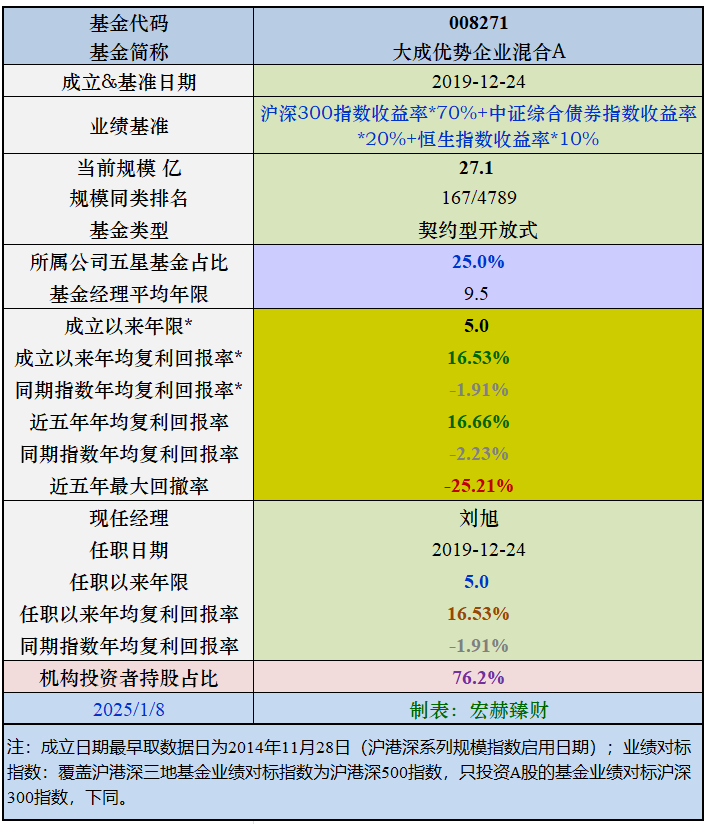Screen dimensions: 704x824
Task: Select benchmark text starting with 沪深300指数收益率
Action: (x=478, y=126)
